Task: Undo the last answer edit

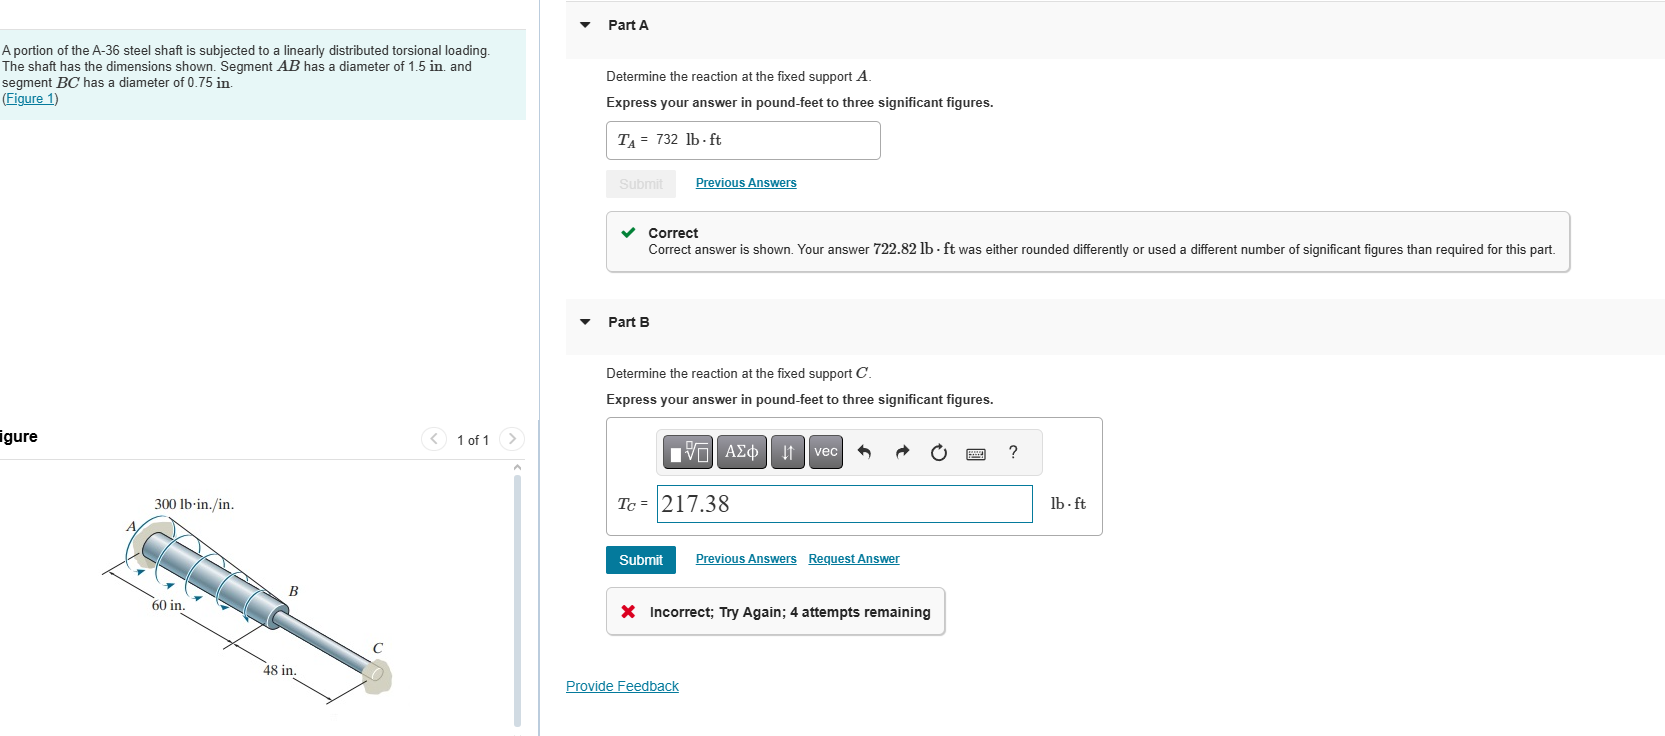Action: tap(864, 452)
